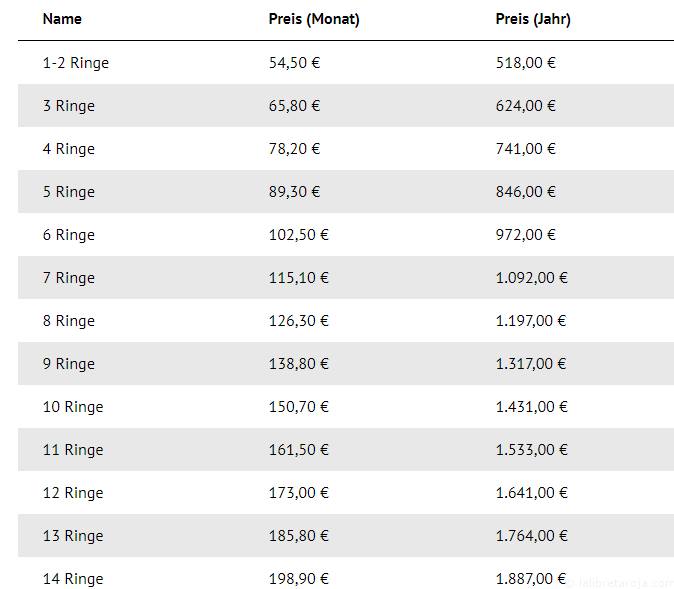Image resolution: width=674 pixels, height=589 pixels.
Task: Click the 624,00 € yearly price
Action: 526,106
